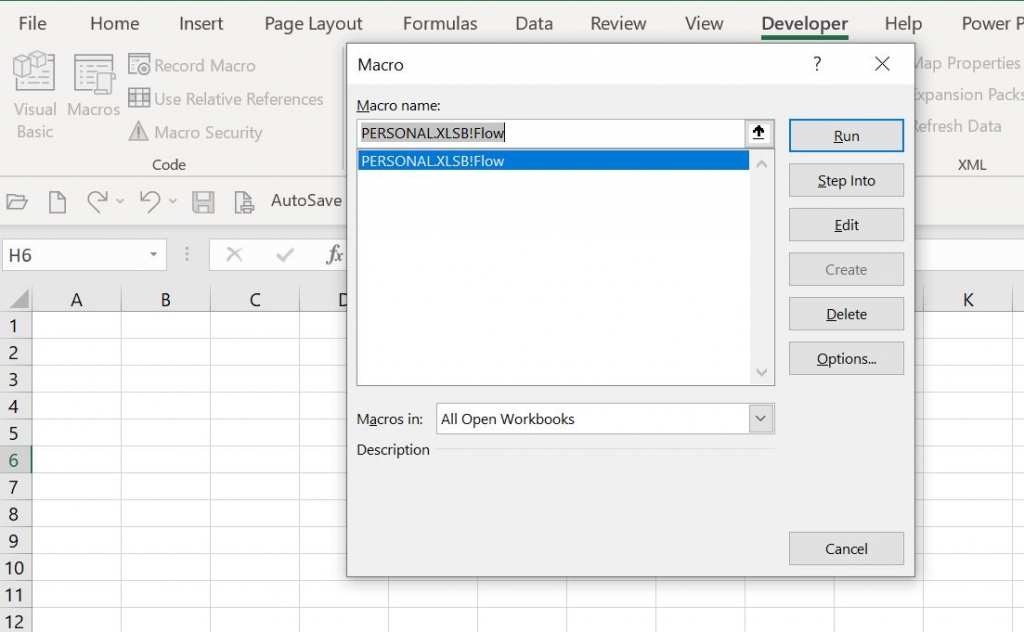Open the Developer ribbon tab
The image size is (1024, 632).
[x=804, y=23]
